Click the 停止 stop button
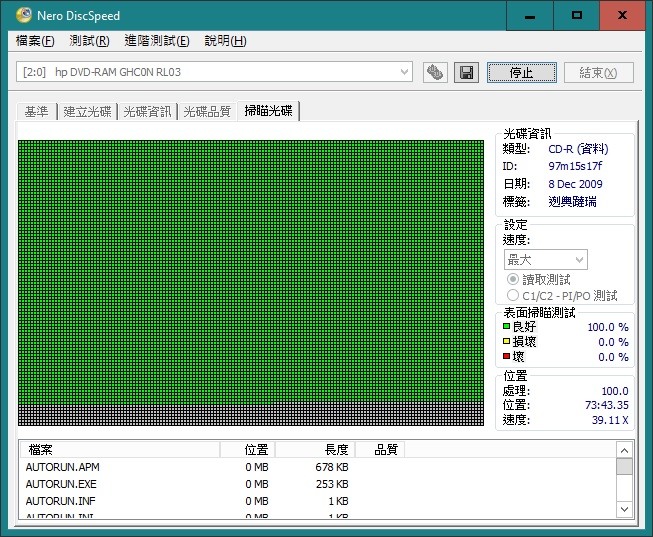The image size is (653, 537). (x=521, y=73)
